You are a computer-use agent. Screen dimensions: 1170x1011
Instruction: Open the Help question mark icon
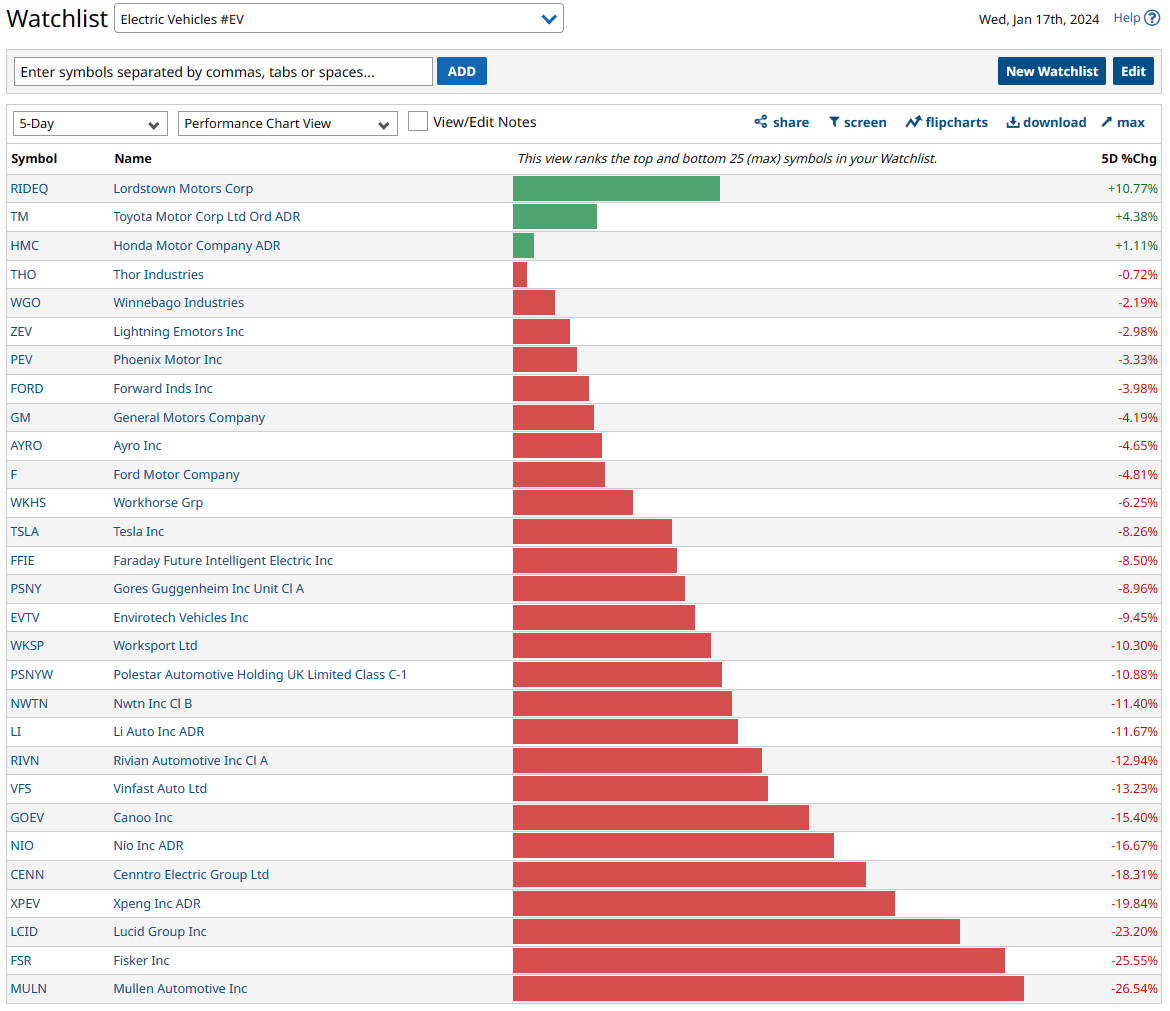coord(1152,18)
